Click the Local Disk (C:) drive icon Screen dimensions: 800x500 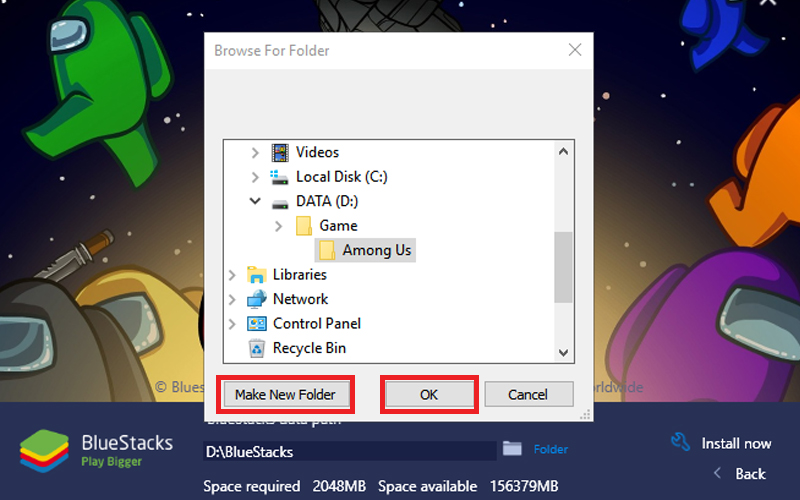[x=279, y=177]
